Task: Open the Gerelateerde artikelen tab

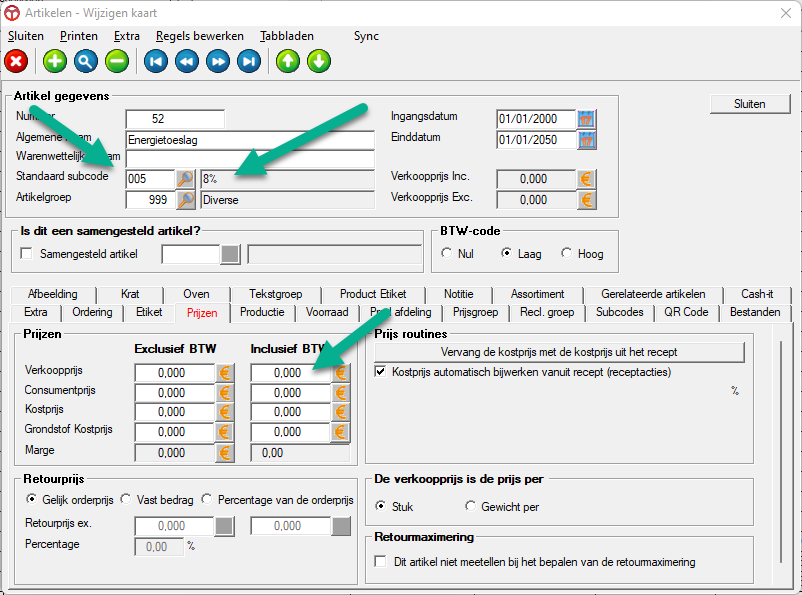Action: [653, 294]
